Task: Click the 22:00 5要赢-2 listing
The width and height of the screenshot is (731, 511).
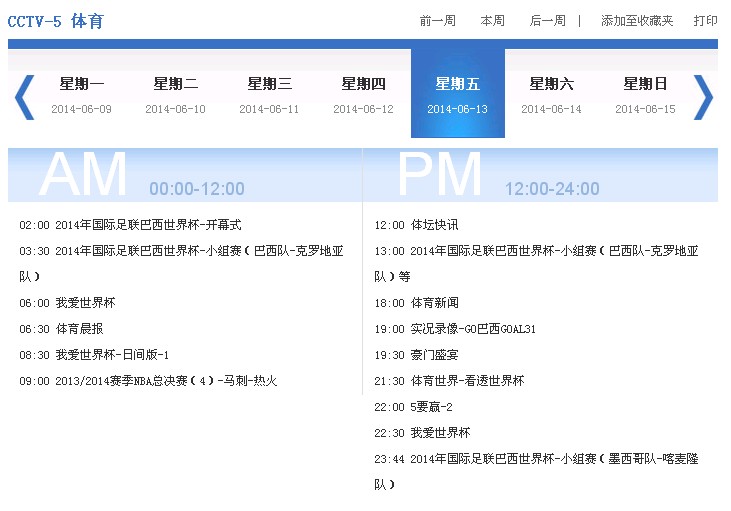Action: tap(413, 407)
